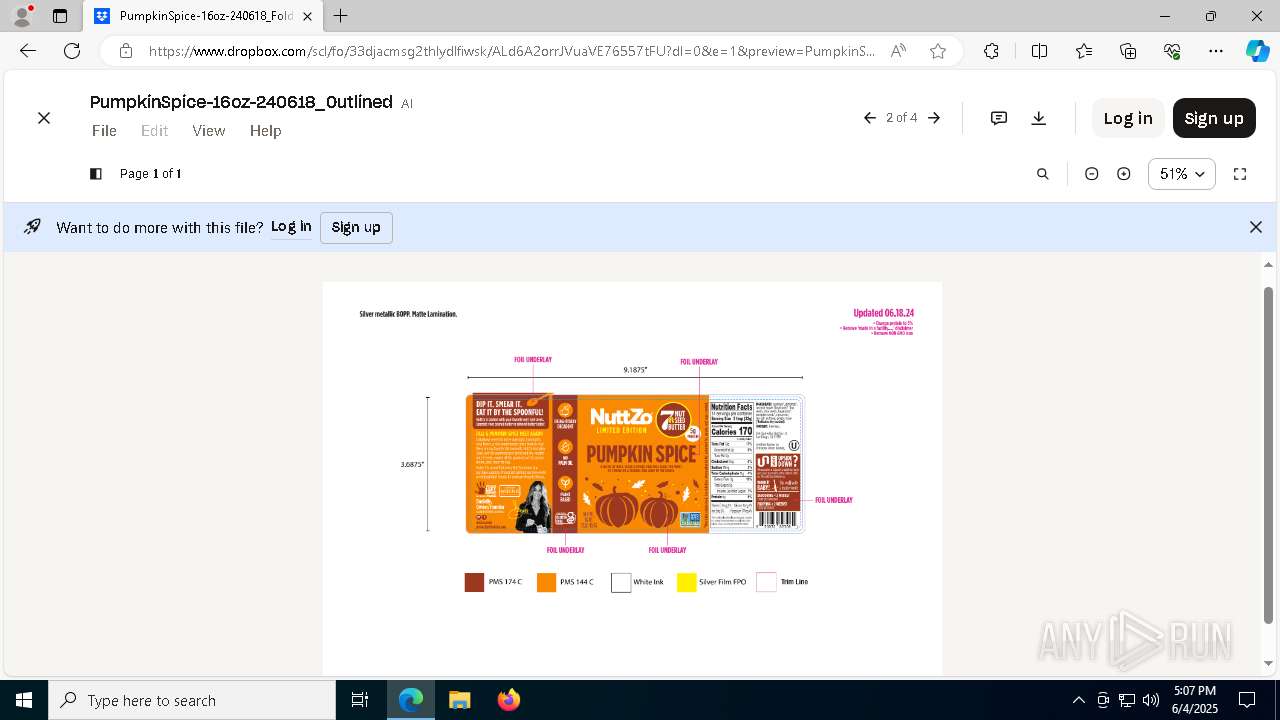Go to previous file arrow
The height and width of the screenshot is (720, 1280).
pyautogui.click(x=870, y=118)
